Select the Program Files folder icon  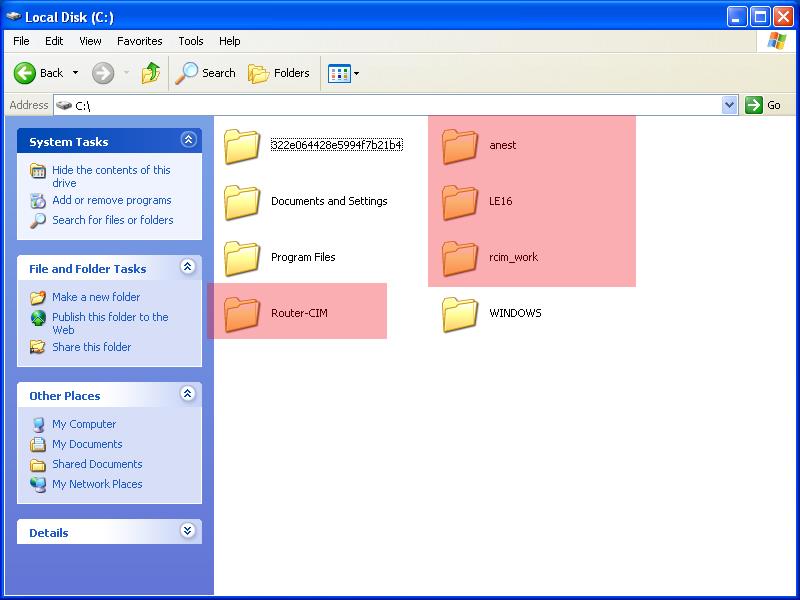pyautogui.click(x=242, y=258)
